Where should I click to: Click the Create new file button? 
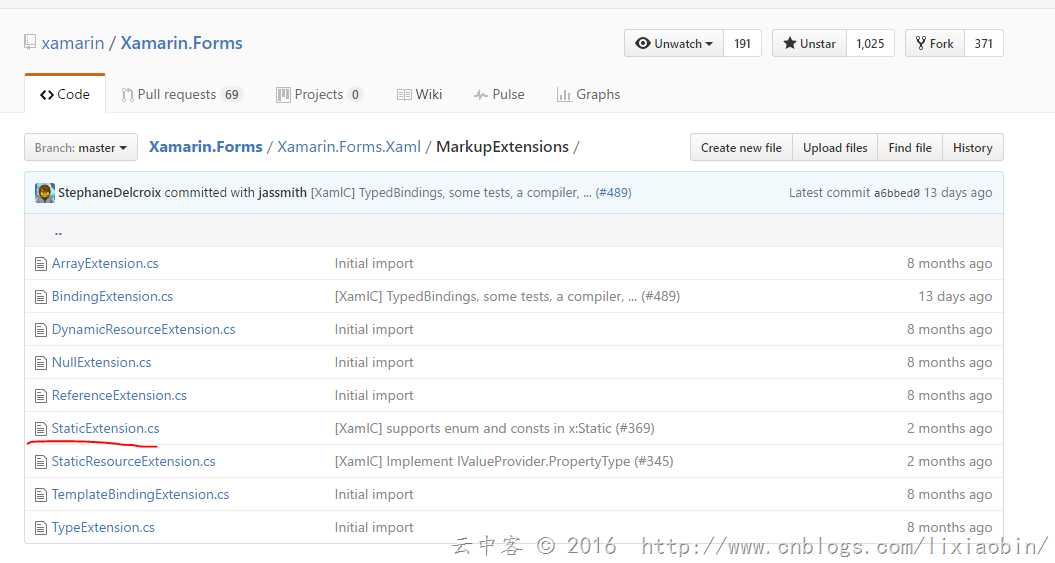pyautogui.click(x=741, y=148)
